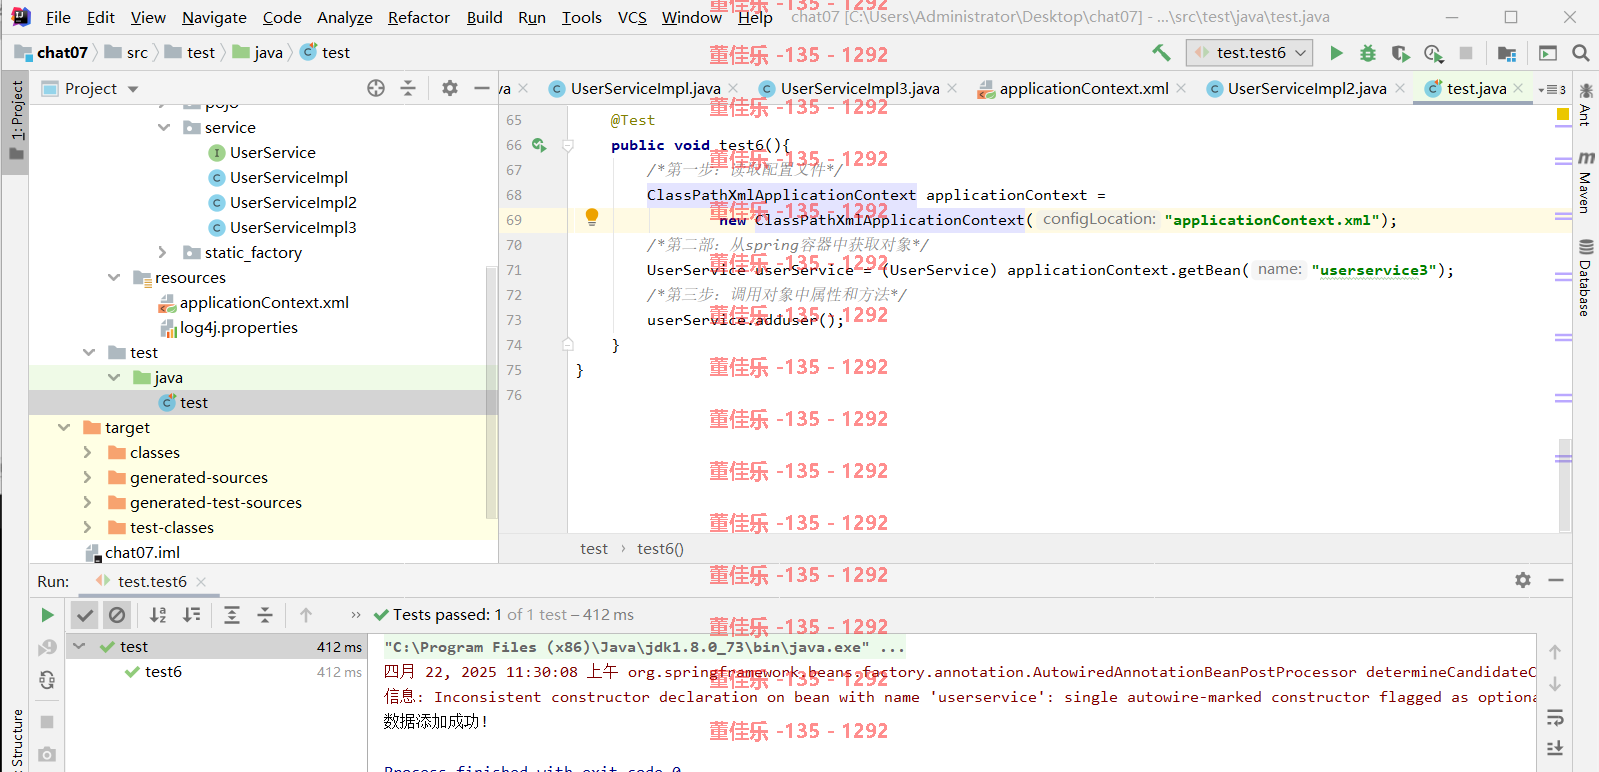Toggle soft-wrap in console output
Viewport: 1599px width, 772px height.
1555,717
